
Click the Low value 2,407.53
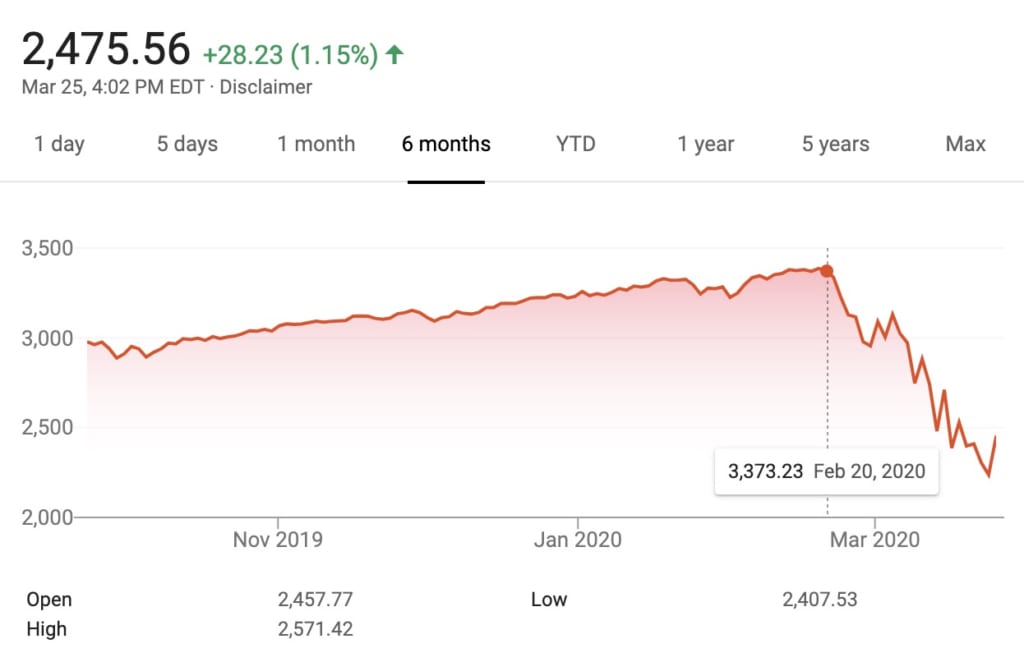[x=819, y=600]
